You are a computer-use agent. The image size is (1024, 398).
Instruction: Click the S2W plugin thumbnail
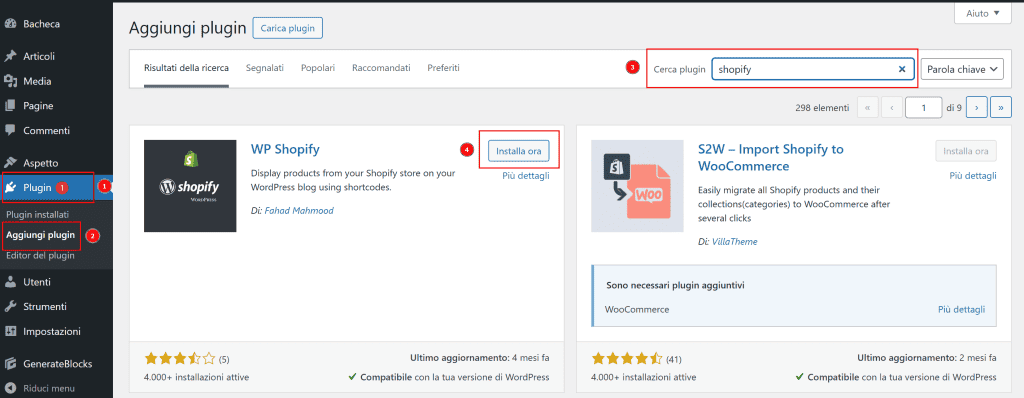click(x=637, y=186)
